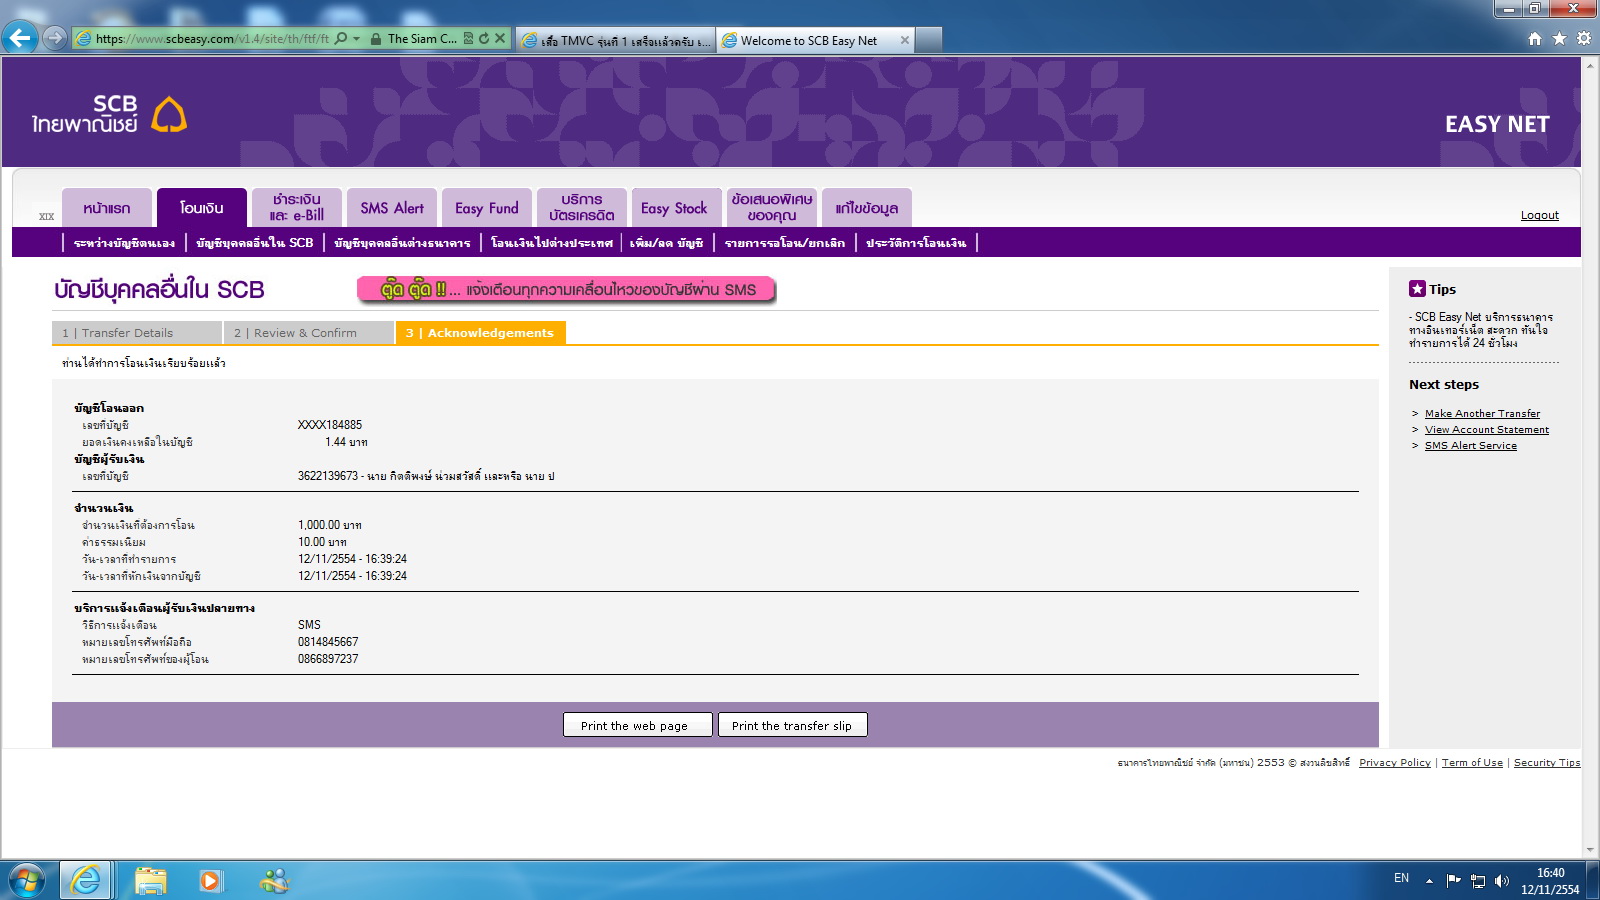Click the Make Another Transfer link
This screenshot has height=900, width=1600.
point(1482,413)
